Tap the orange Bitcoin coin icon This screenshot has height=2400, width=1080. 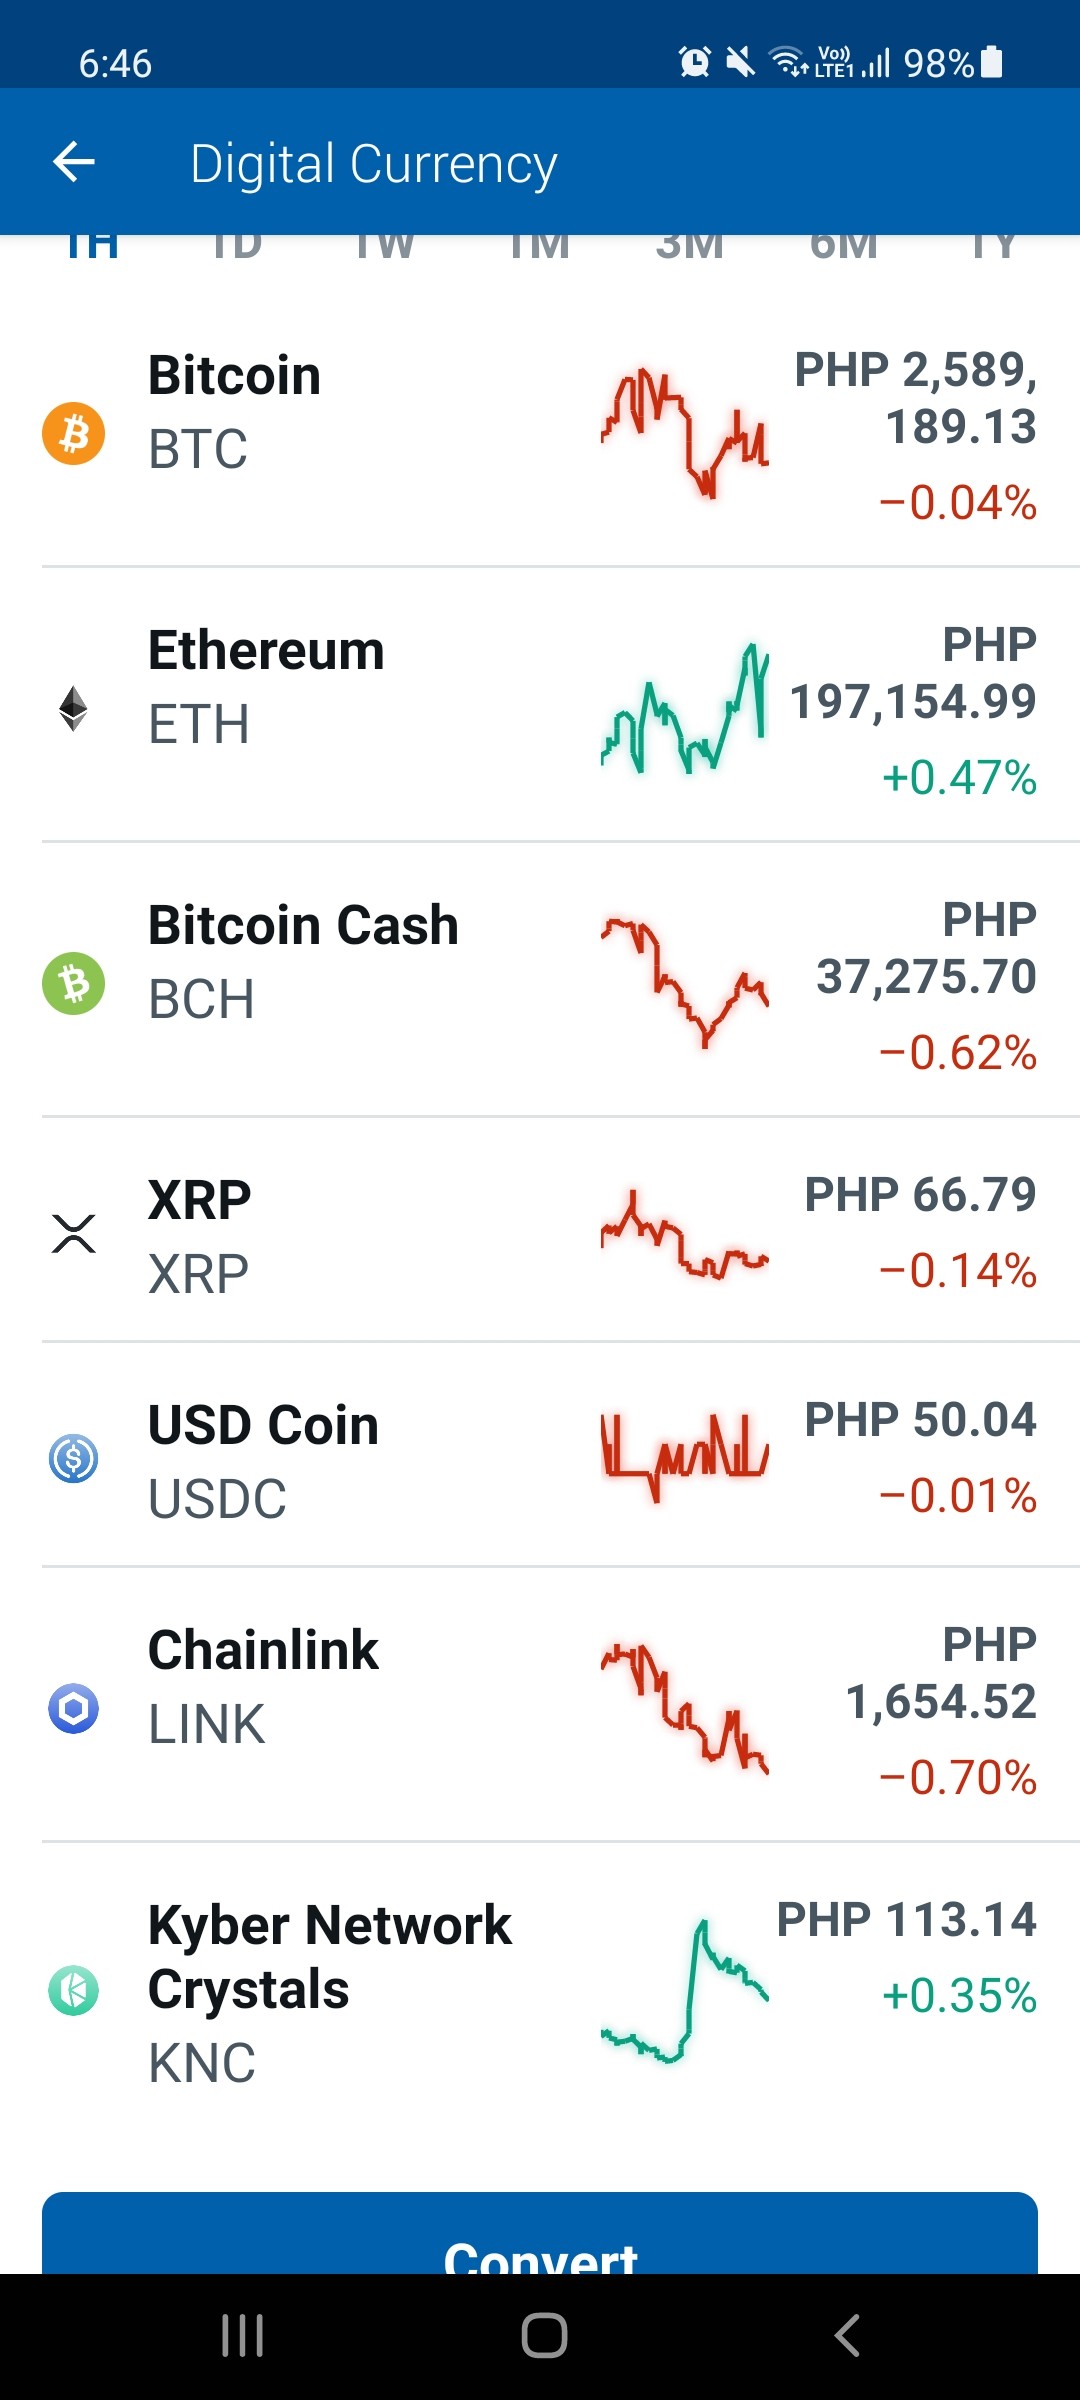[73, 434]
